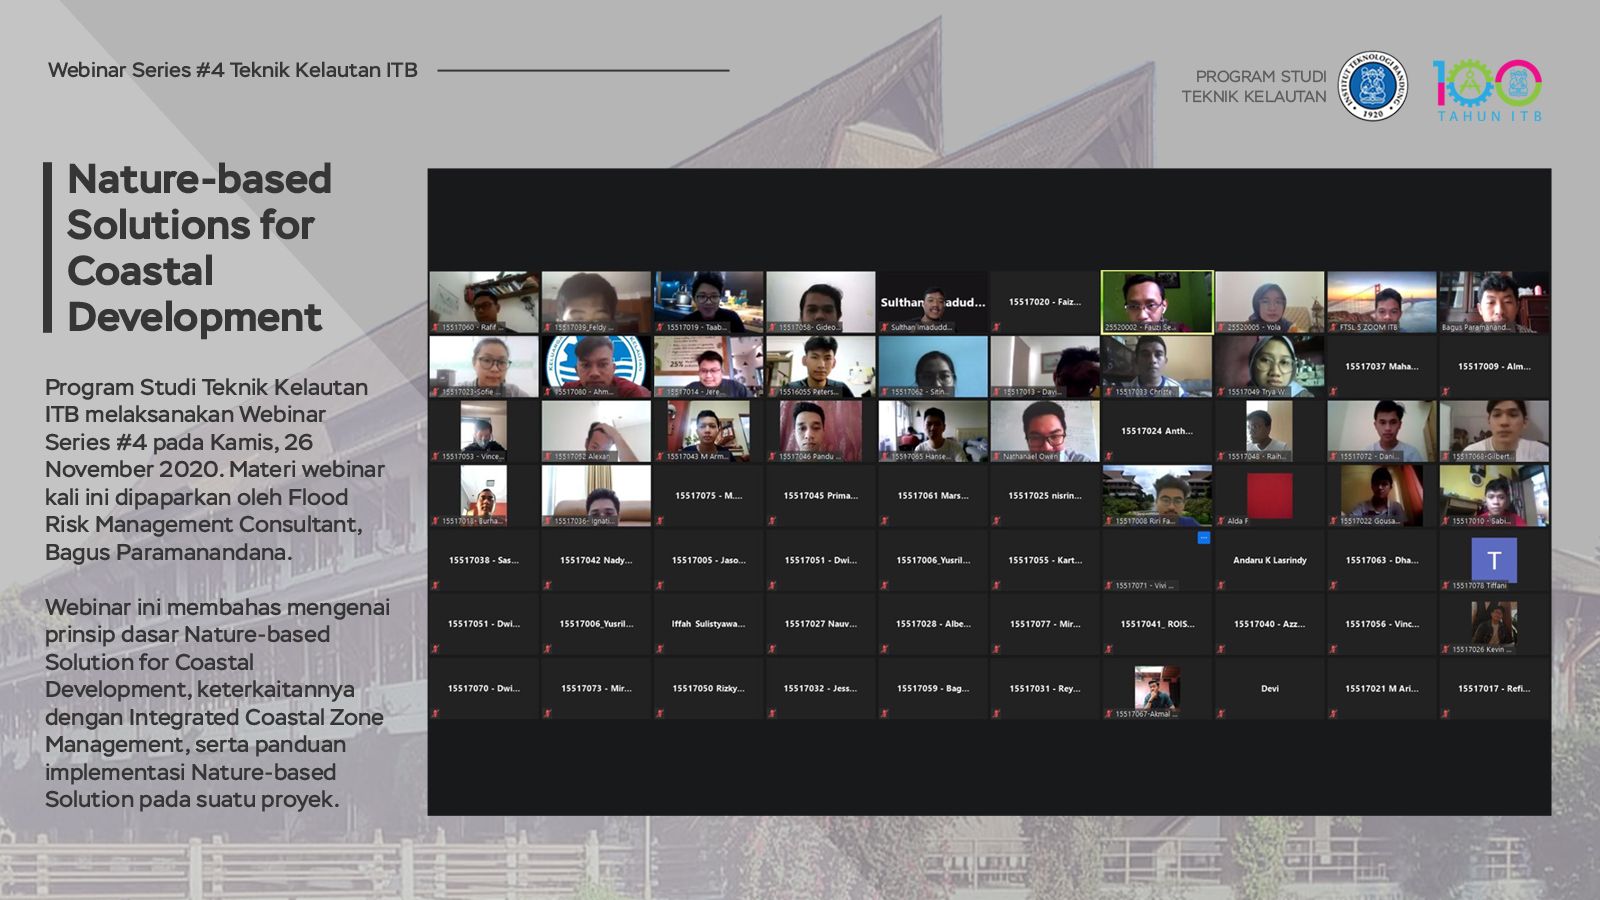The width and height of the screenshot is (1600, 900).
Task: Click the ITB university seal logo
Action: pyautogui.click(x=1372, y=86)
